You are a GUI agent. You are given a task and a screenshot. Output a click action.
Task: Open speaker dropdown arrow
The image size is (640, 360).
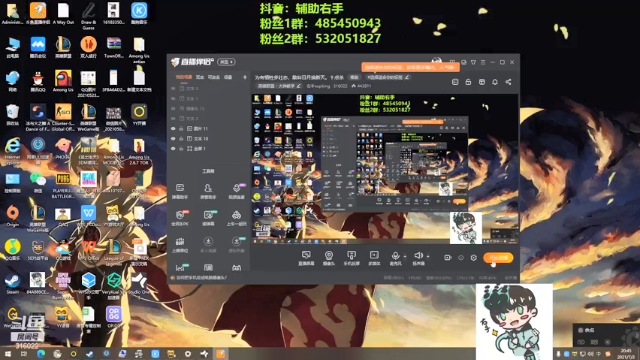[428, 257]
